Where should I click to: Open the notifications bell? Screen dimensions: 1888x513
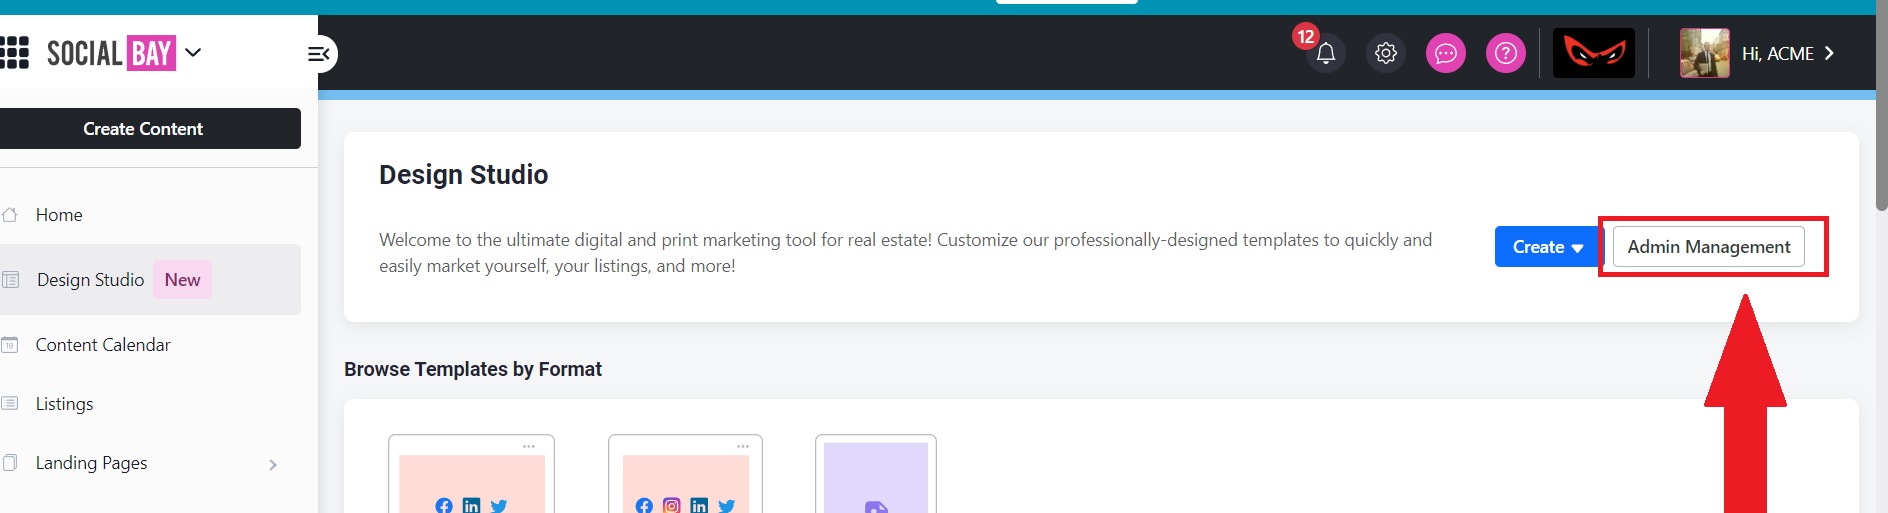[1325, 54]
